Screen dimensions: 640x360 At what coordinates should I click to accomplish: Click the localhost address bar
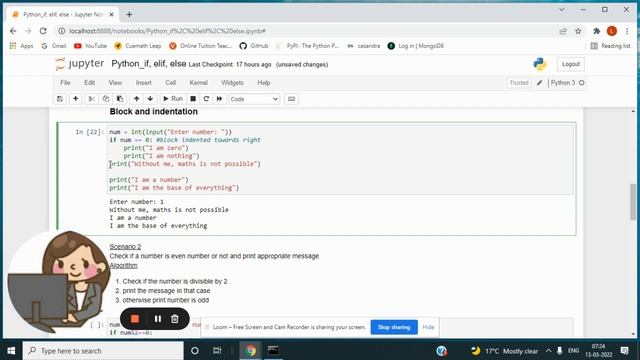(306, 31)
